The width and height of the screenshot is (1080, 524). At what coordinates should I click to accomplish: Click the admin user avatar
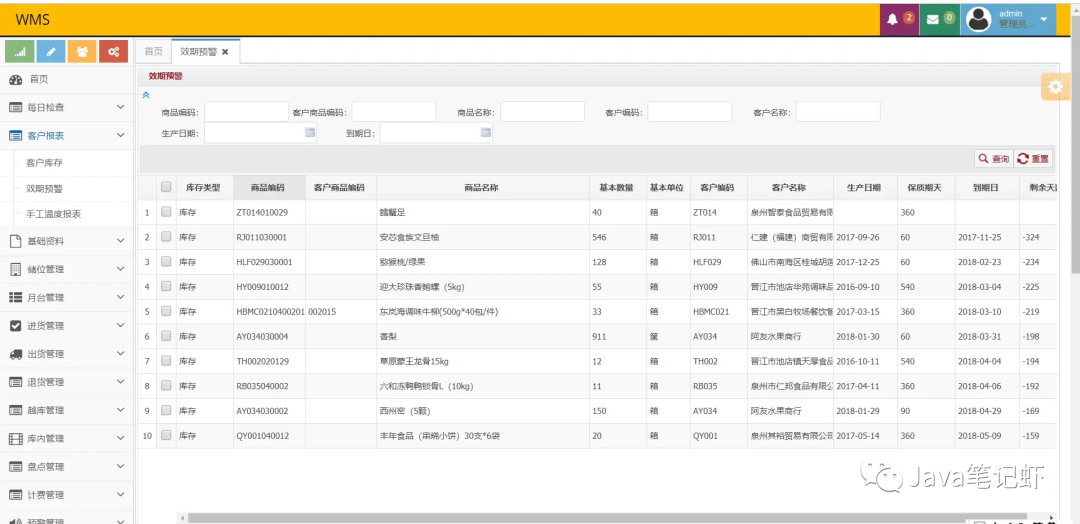click(x=978, y=19)
